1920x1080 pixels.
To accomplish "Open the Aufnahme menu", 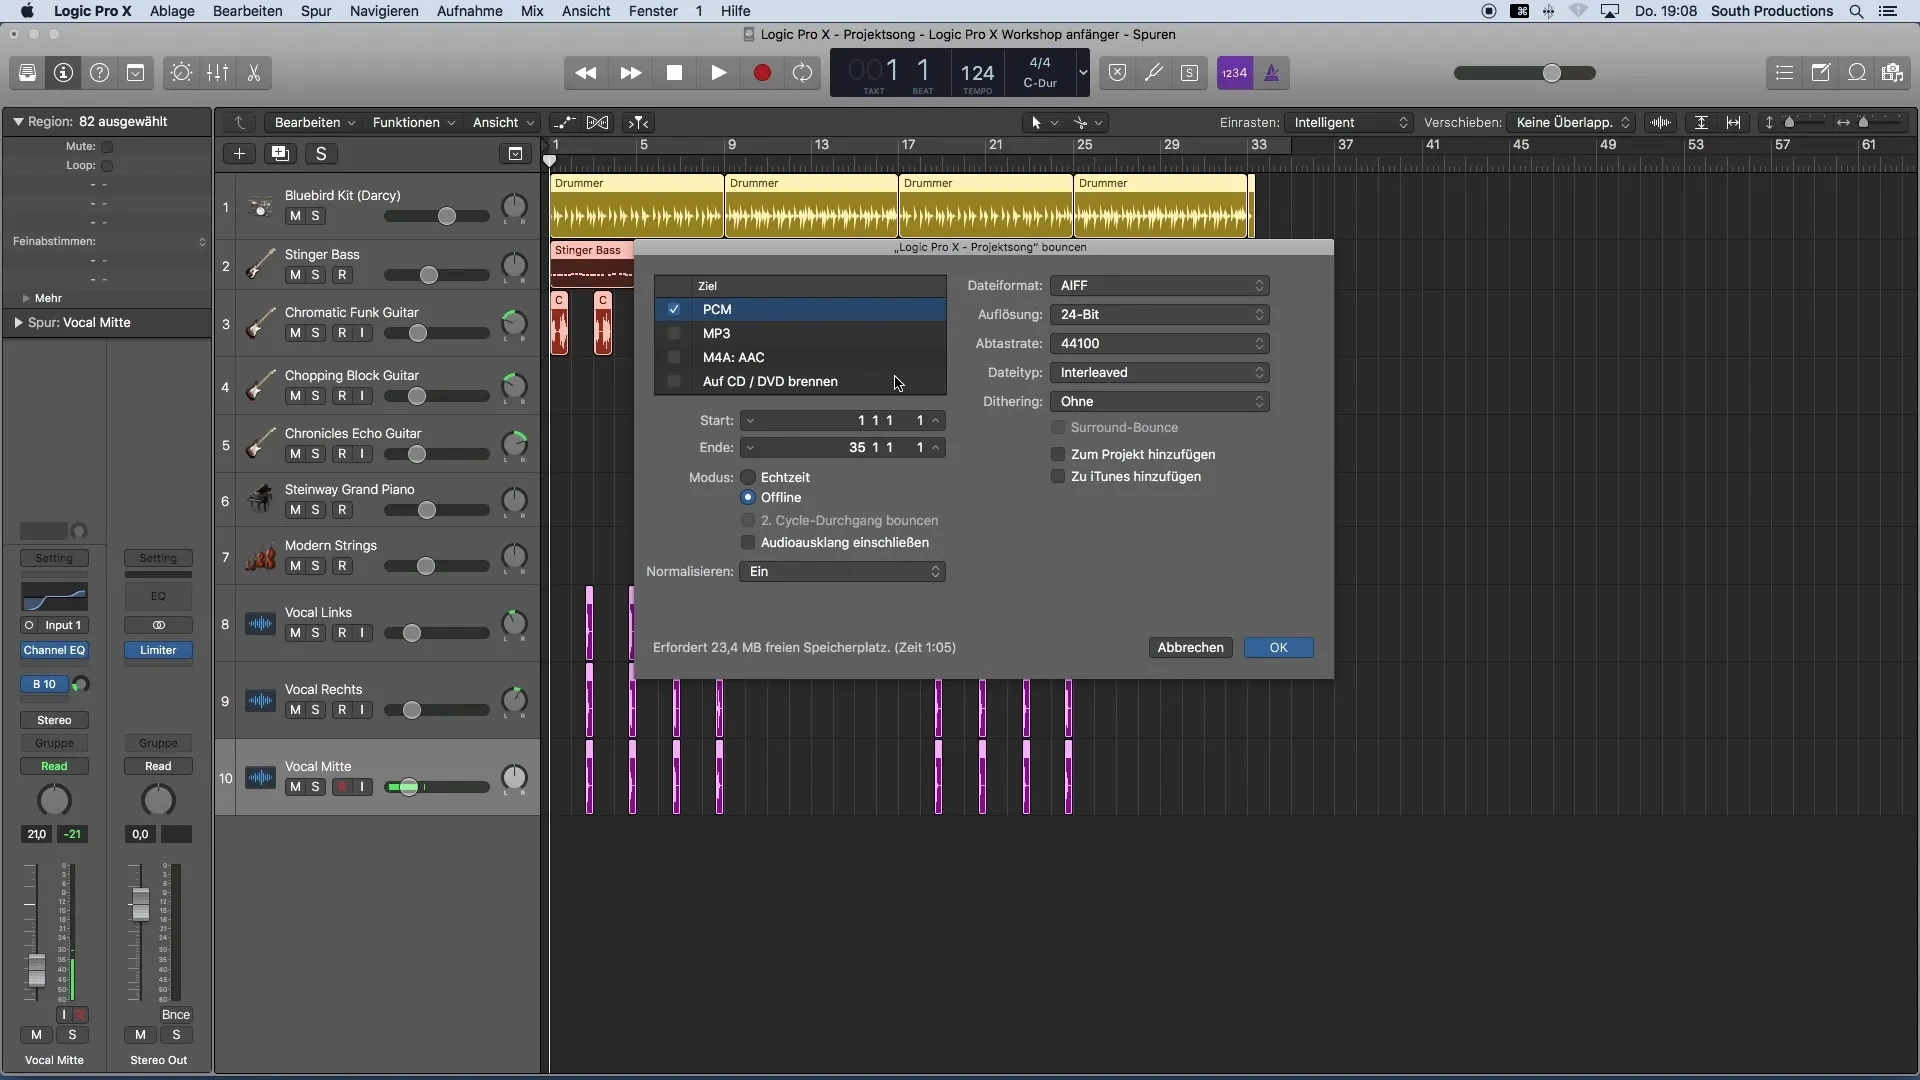I will [469, 11].
